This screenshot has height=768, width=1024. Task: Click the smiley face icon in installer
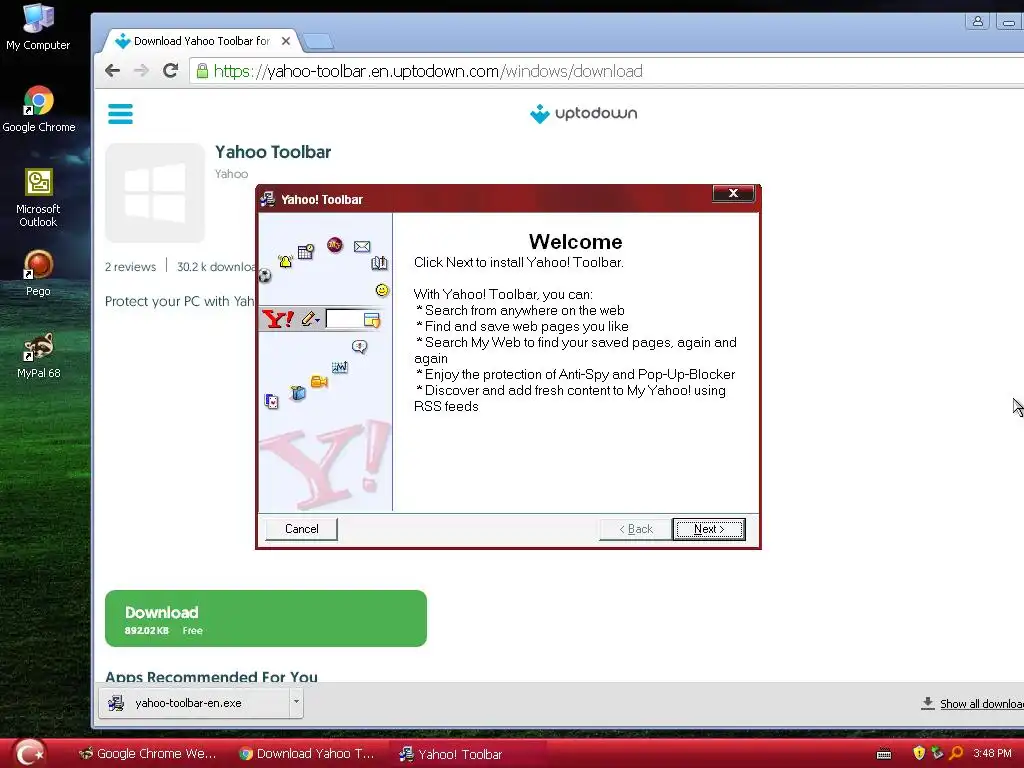pyautogui.click(x=382, y=290)
